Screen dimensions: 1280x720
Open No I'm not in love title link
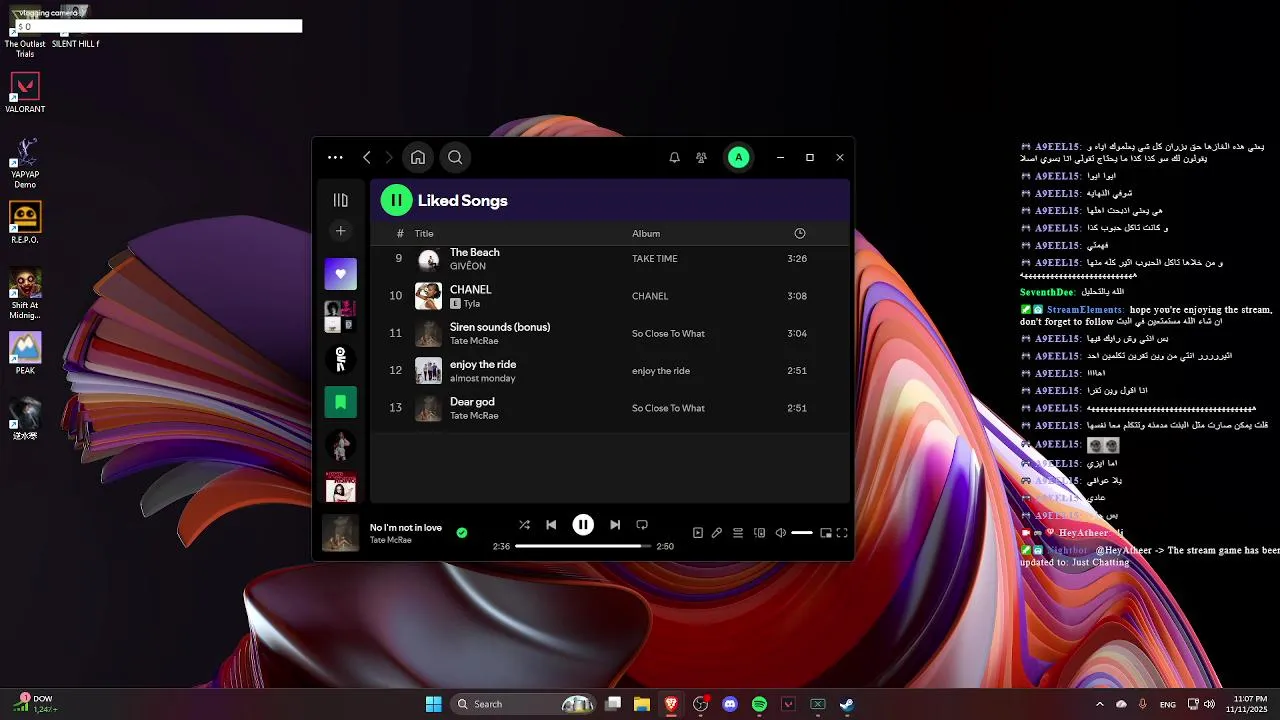coord(406,528)
